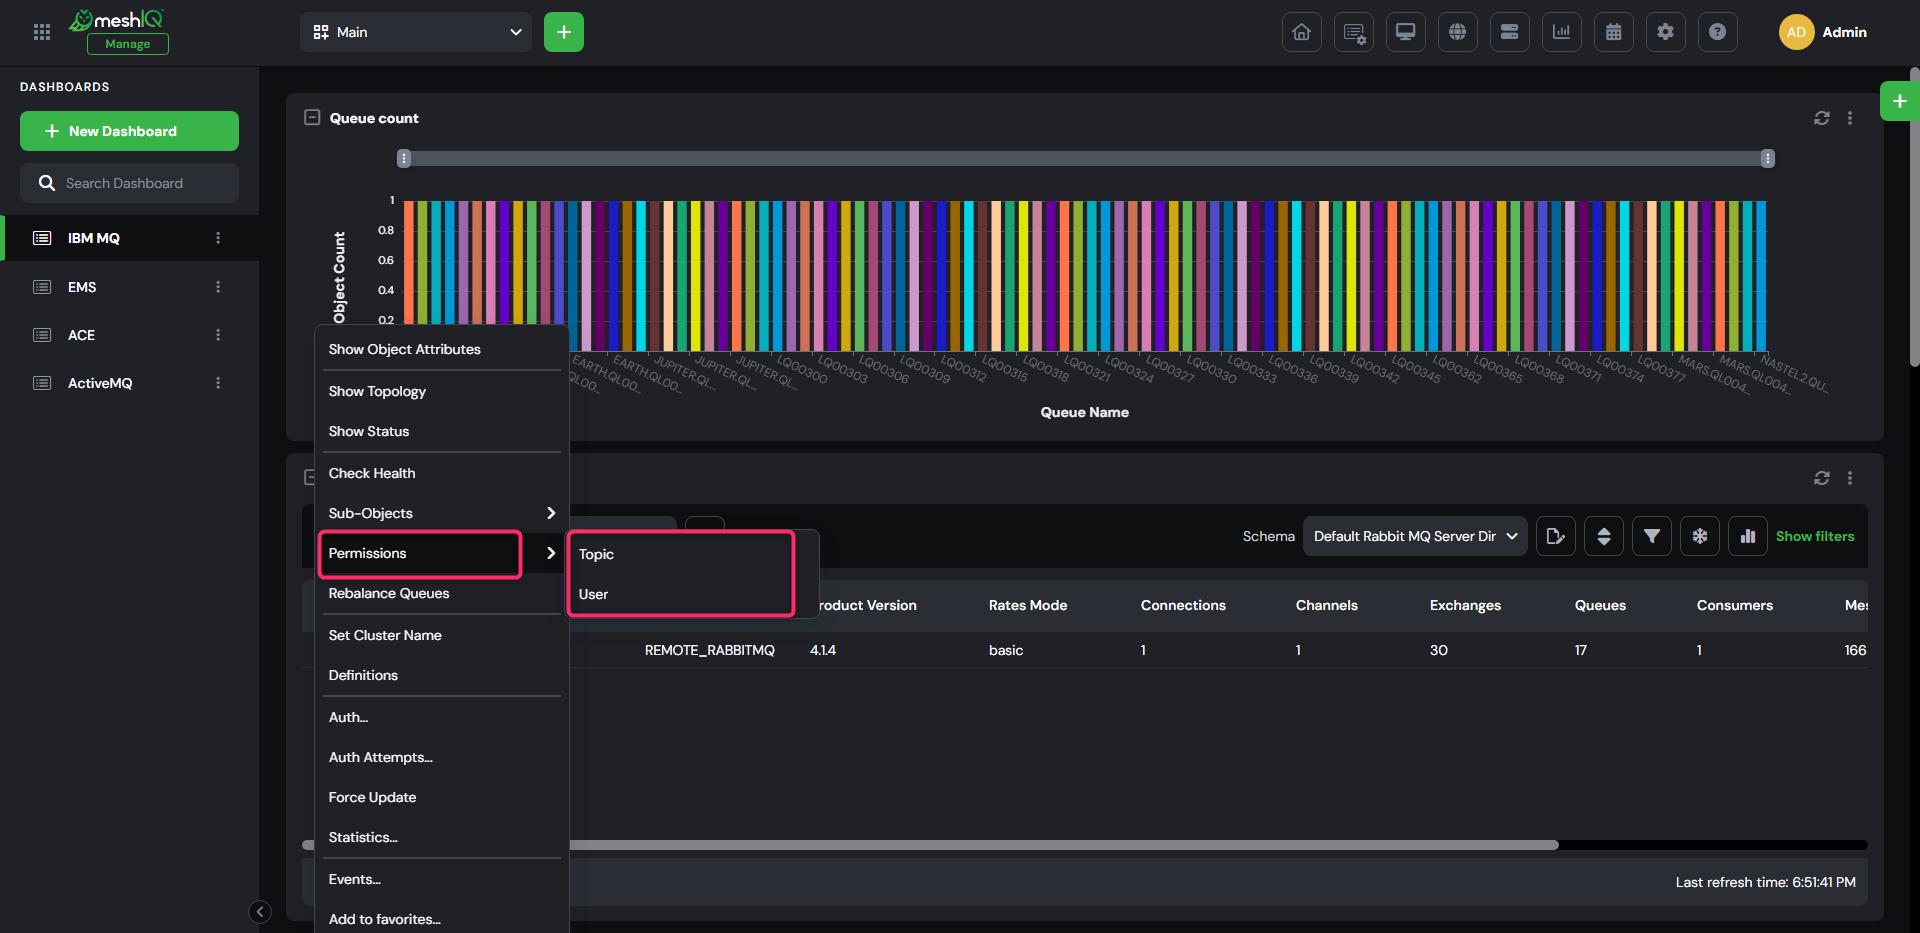
Task: Click the snowflake freeze icon
Action: (1700, 536)
